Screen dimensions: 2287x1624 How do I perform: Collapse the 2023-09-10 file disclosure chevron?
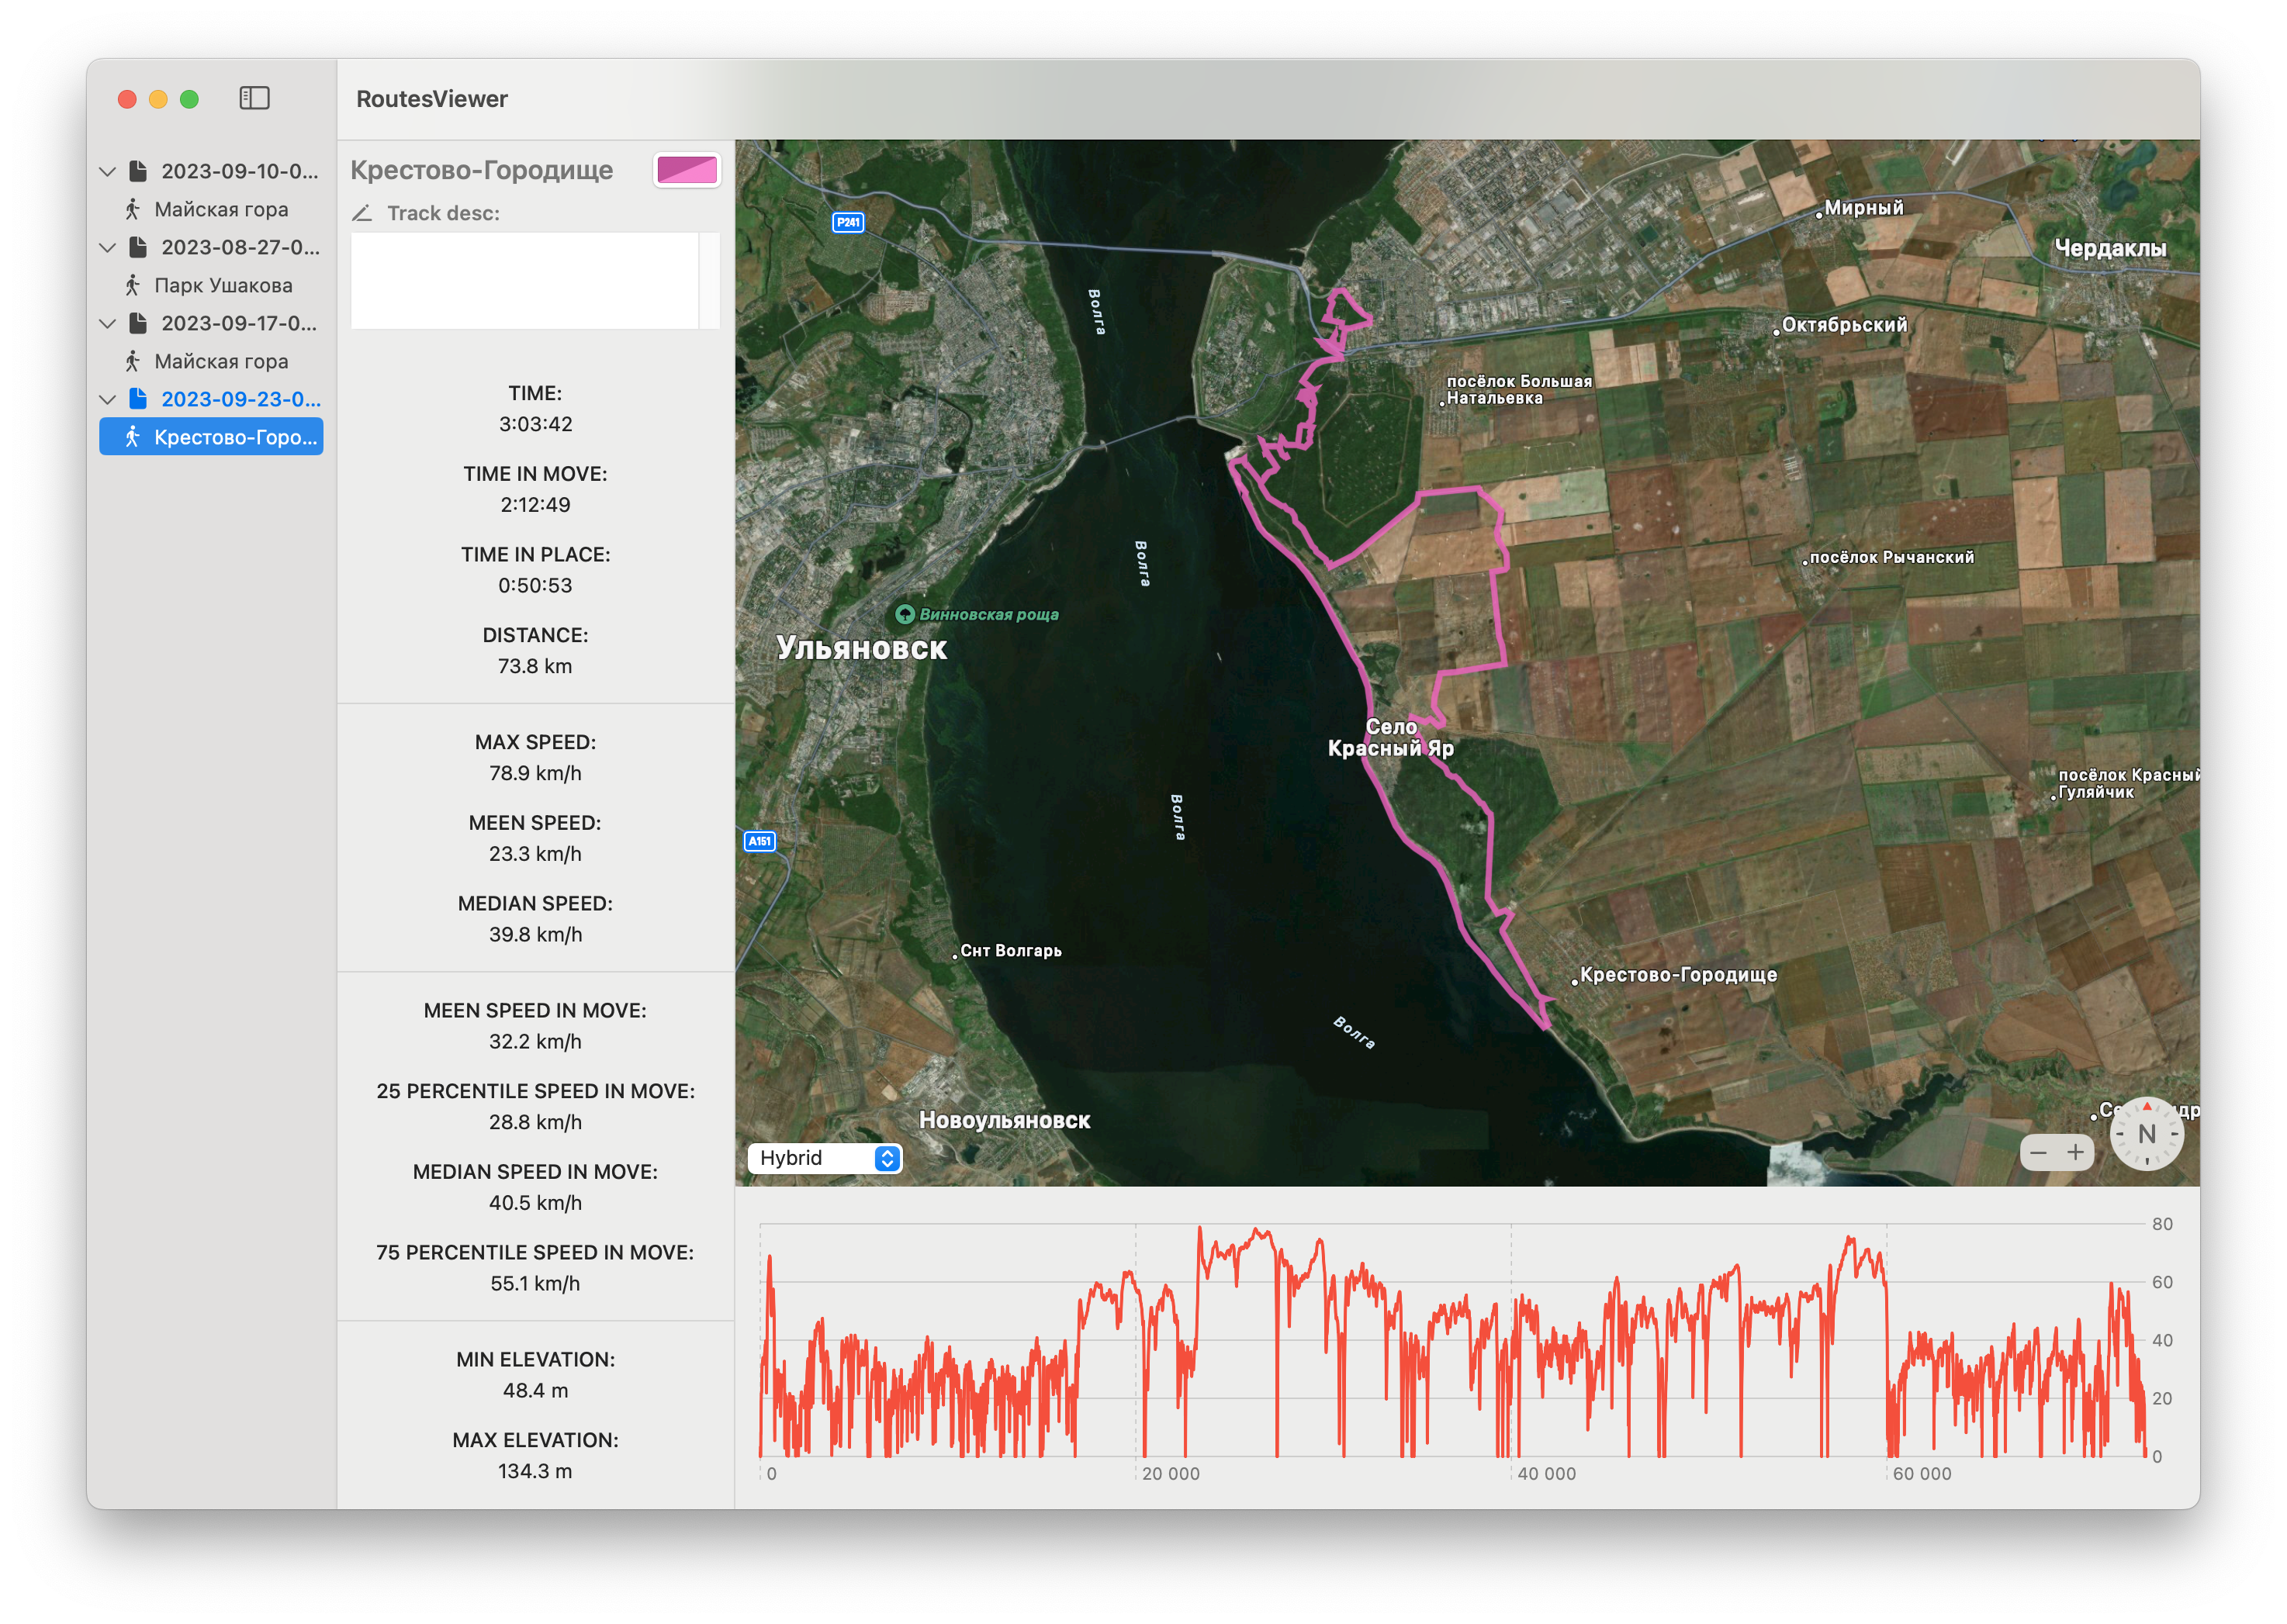(108, 172)
